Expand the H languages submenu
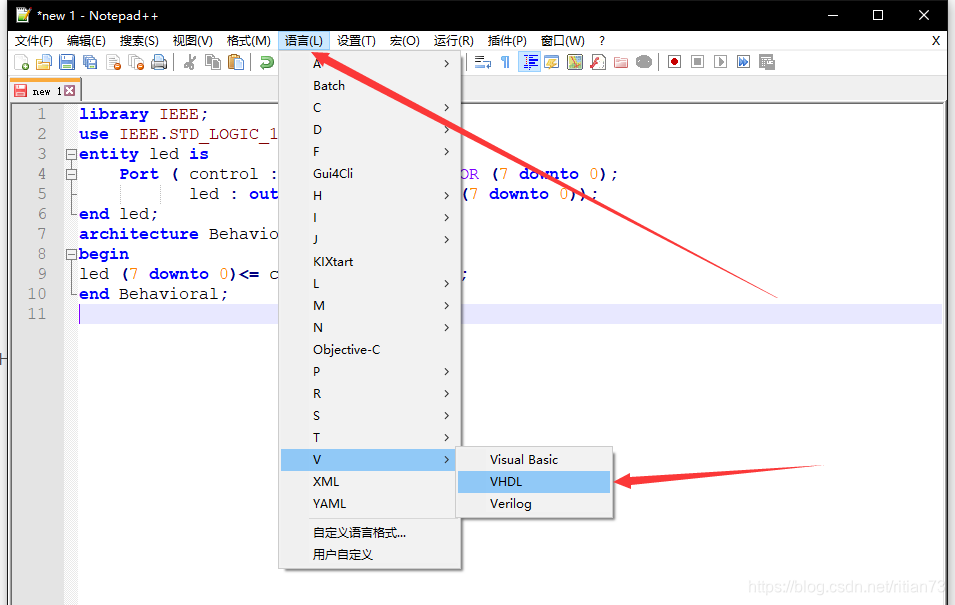 370,196
